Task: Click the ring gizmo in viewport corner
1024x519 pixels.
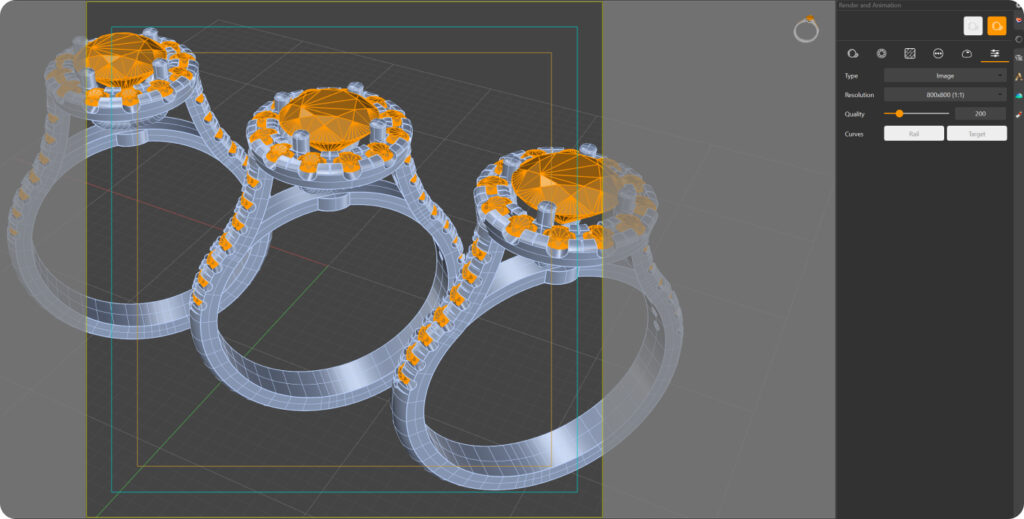Action: click(x=806, y=30)
